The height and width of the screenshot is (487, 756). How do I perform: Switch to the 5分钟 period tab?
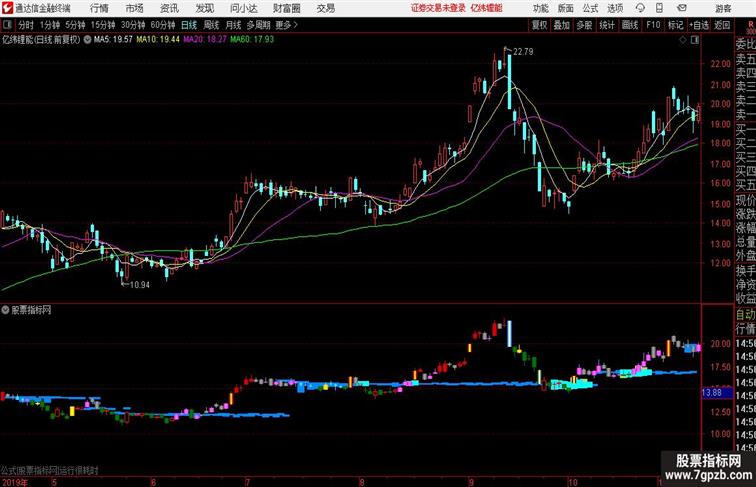tap(75, 25)
